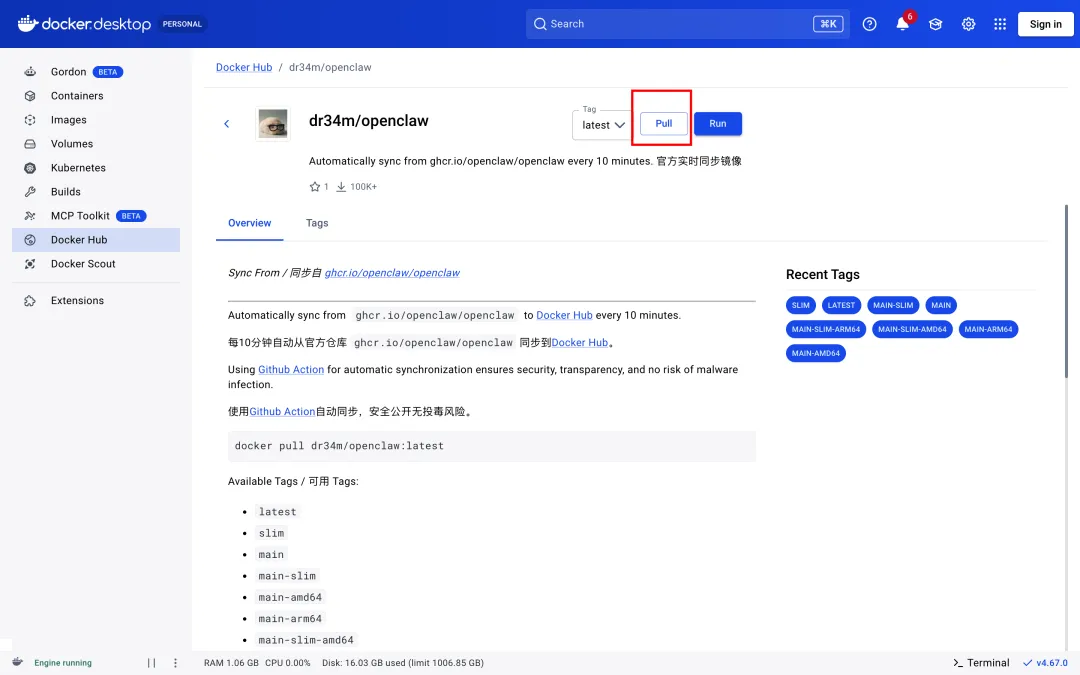The height and width of the screenshot is (675, 1080).
Task: Click the whale icon in status bar
Action: tap(17, 663)
